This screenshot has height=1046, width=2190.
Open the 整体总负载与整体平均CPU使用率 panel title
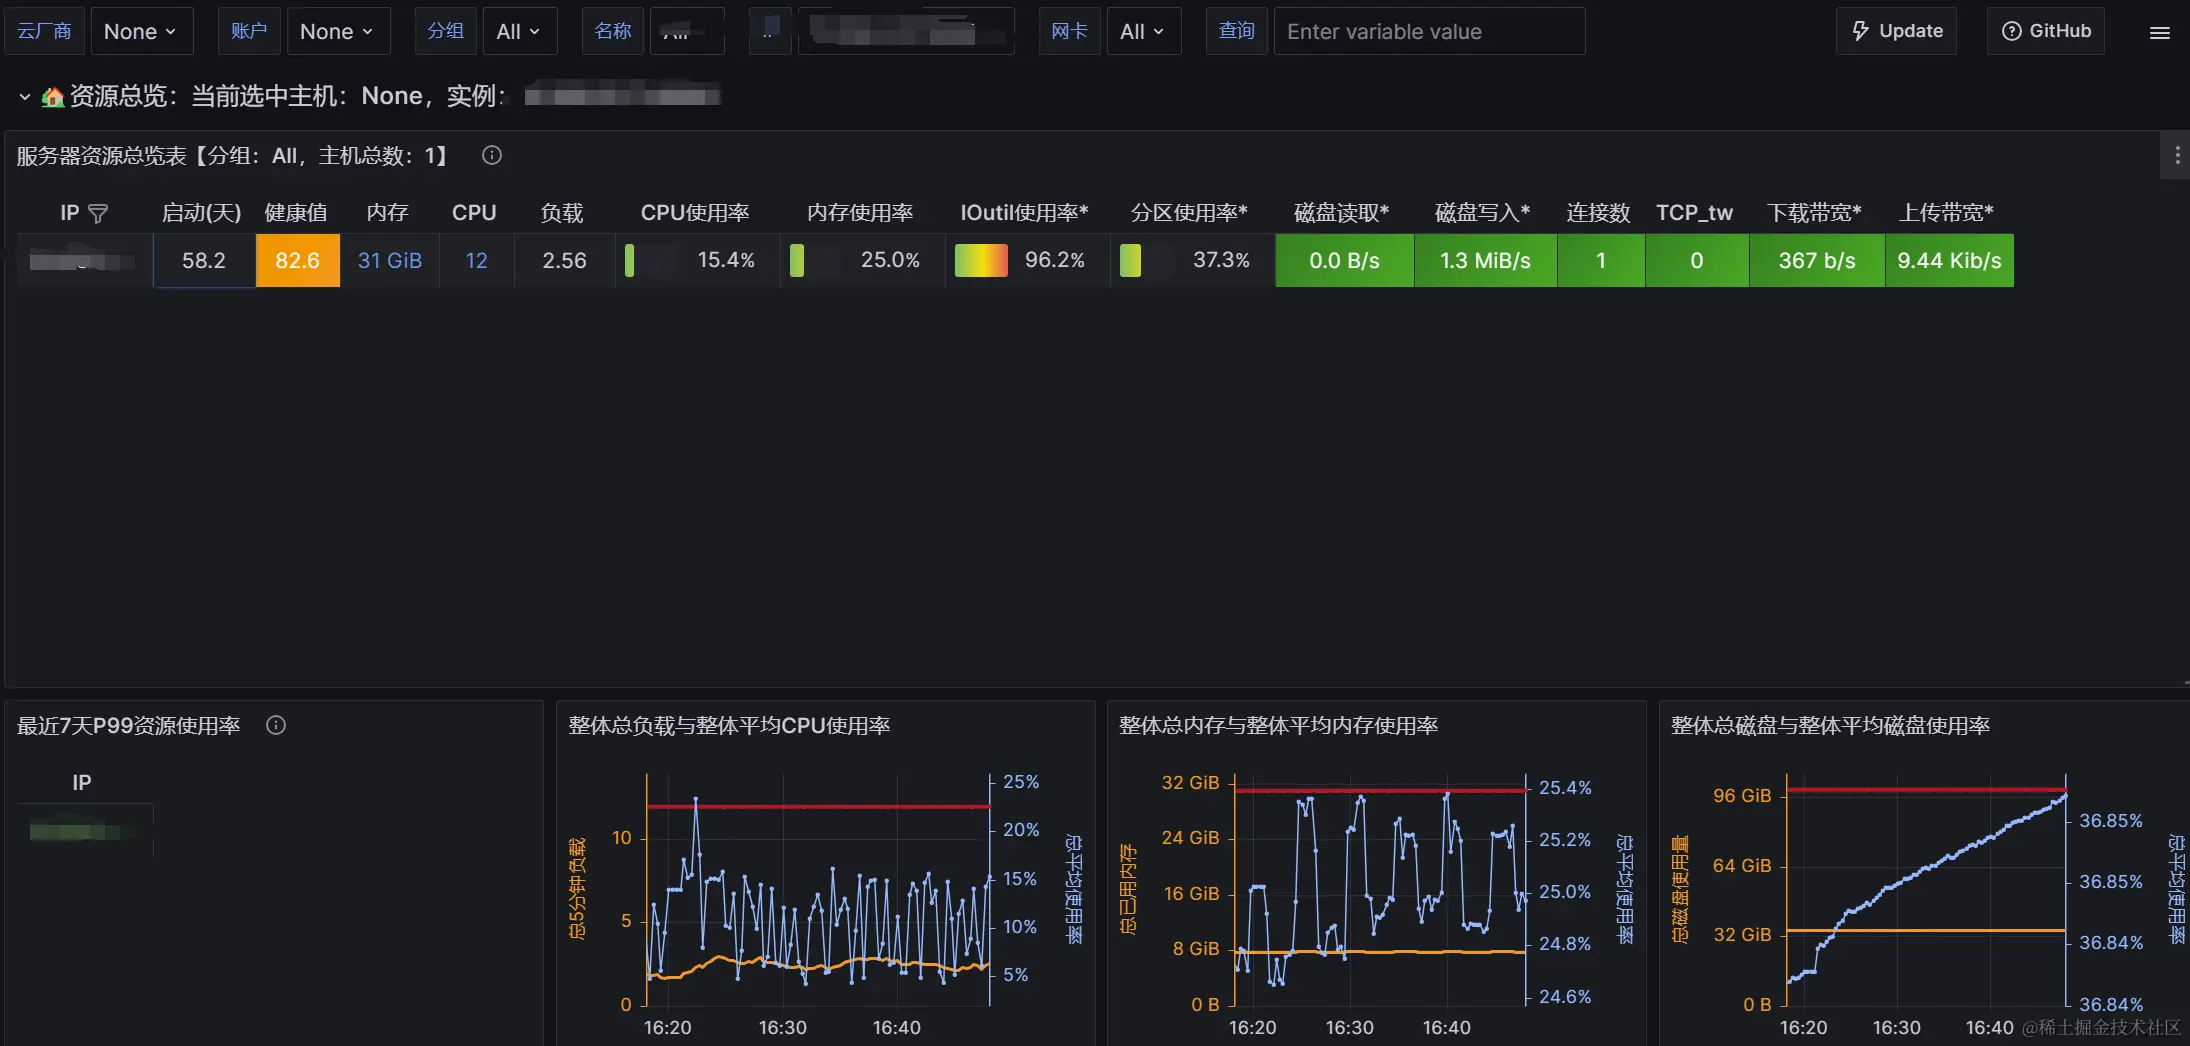[729, 725]
